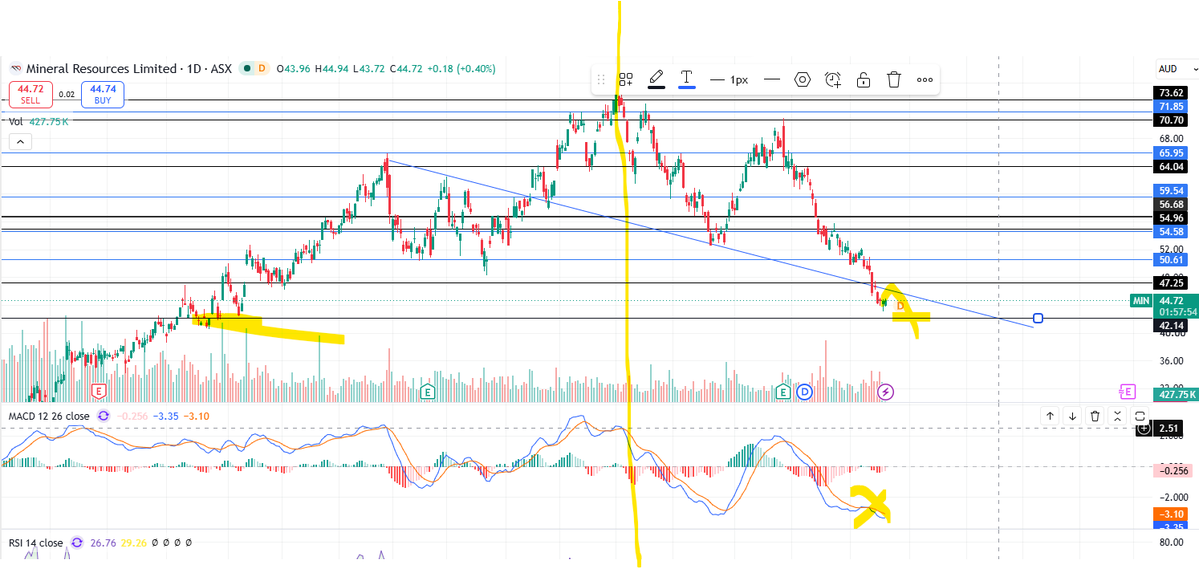Click the orange -3.10 signal label
The image size is (1199, 569).
click(x=1170, y=515)
